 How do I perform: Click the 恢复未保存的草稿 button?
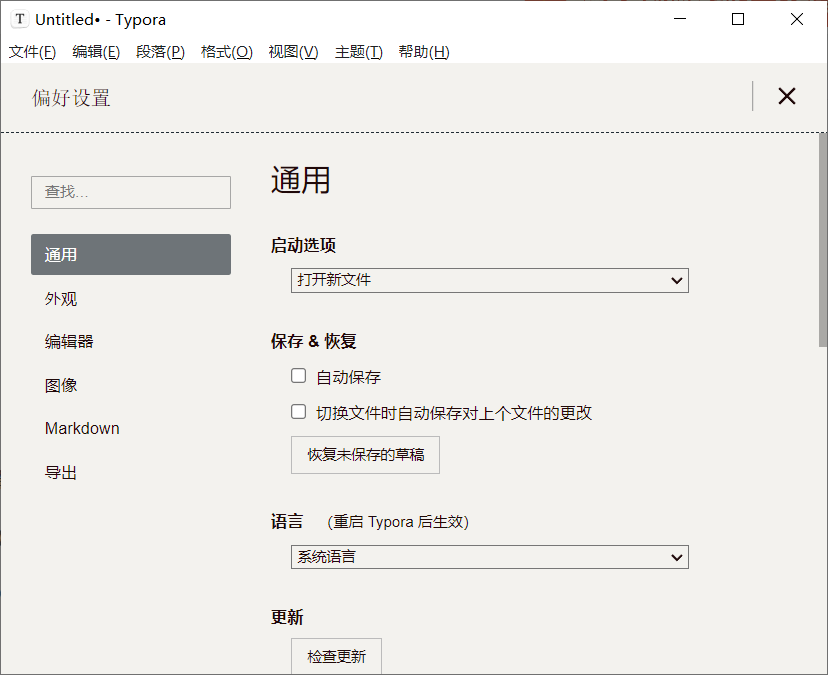pyautogui.click(x=365, y=455)
